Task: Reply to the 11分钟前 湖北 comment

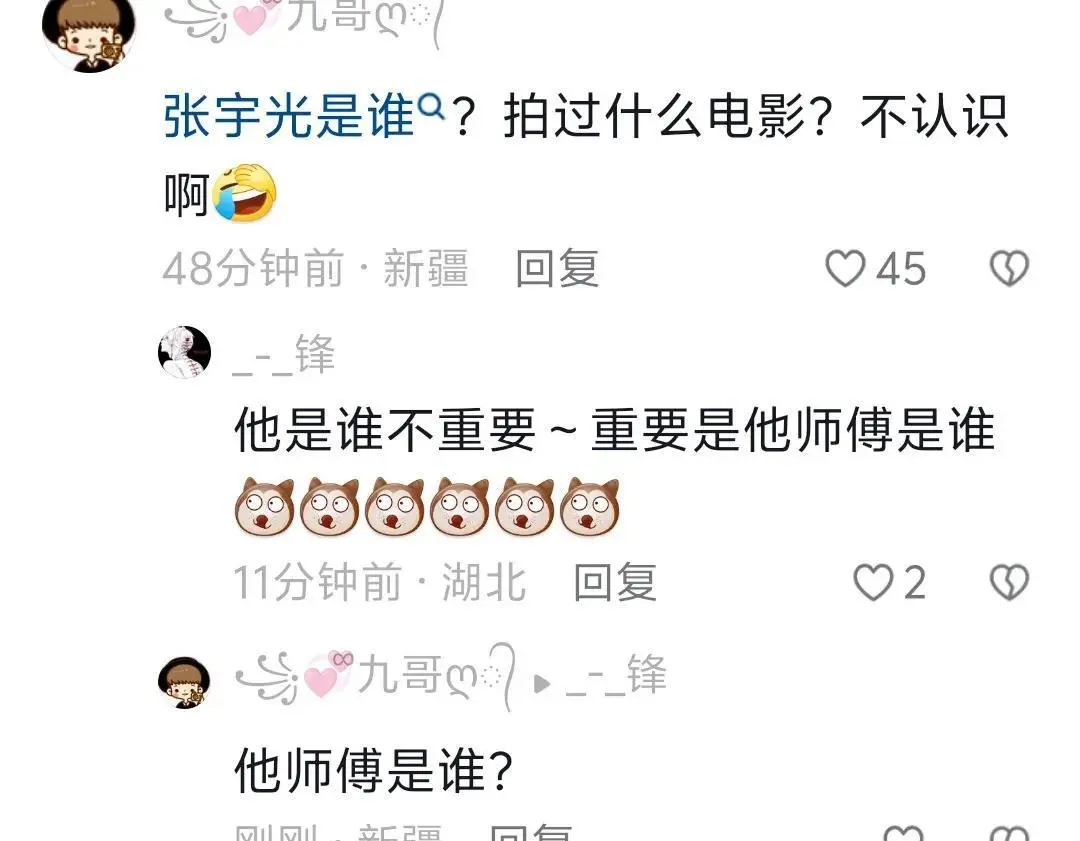Action: click(x=615, y=583)
